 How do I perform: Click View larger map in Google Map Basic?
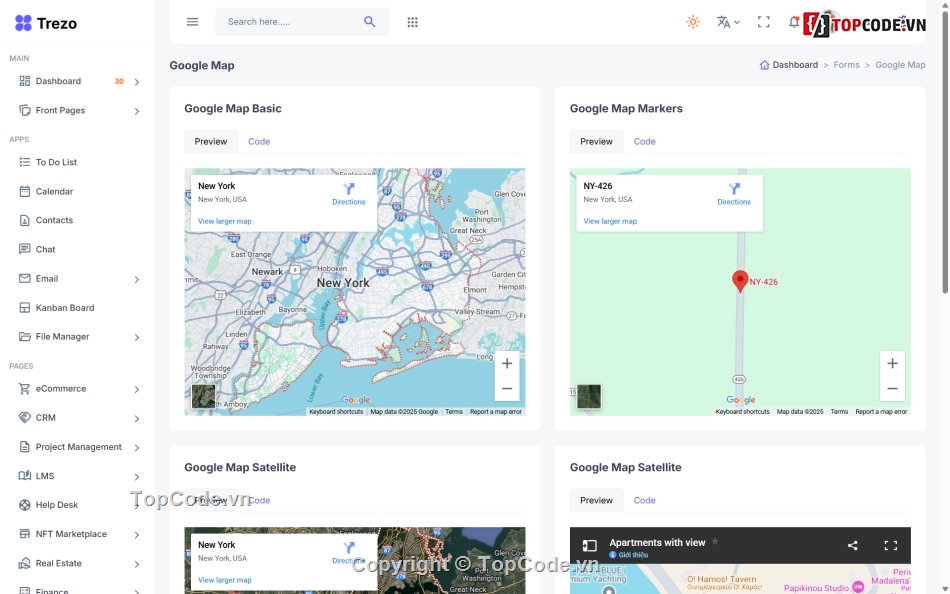point(225,221)
